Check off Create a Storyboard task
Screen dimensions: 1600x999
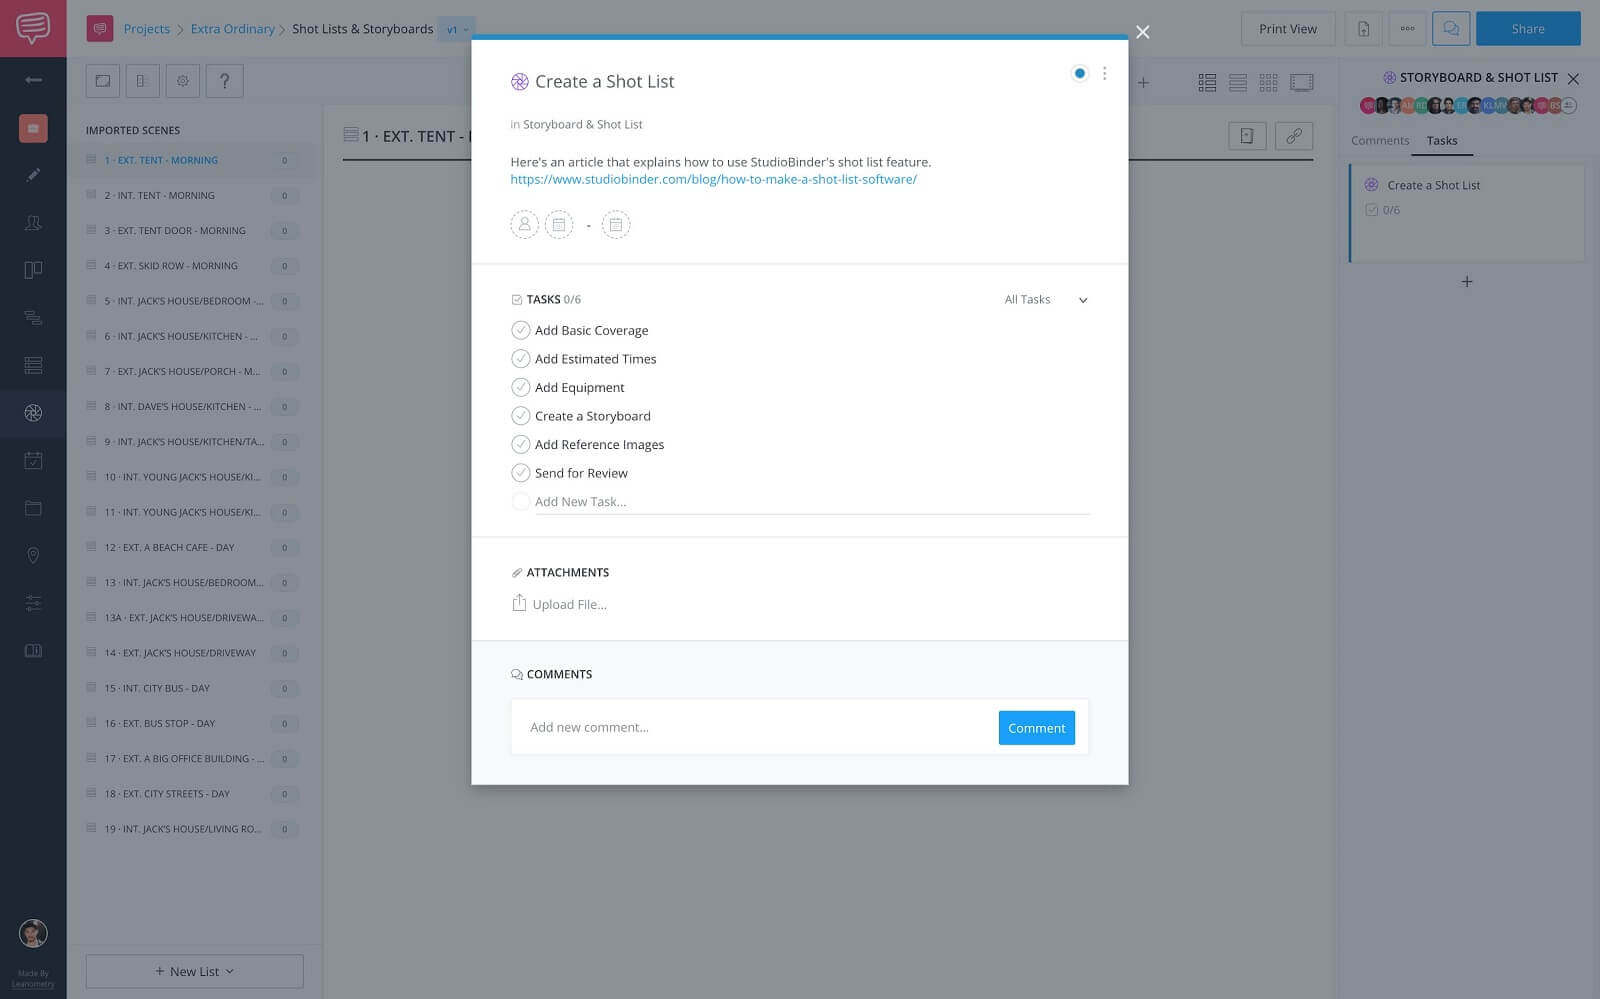[x=520, y=416]
